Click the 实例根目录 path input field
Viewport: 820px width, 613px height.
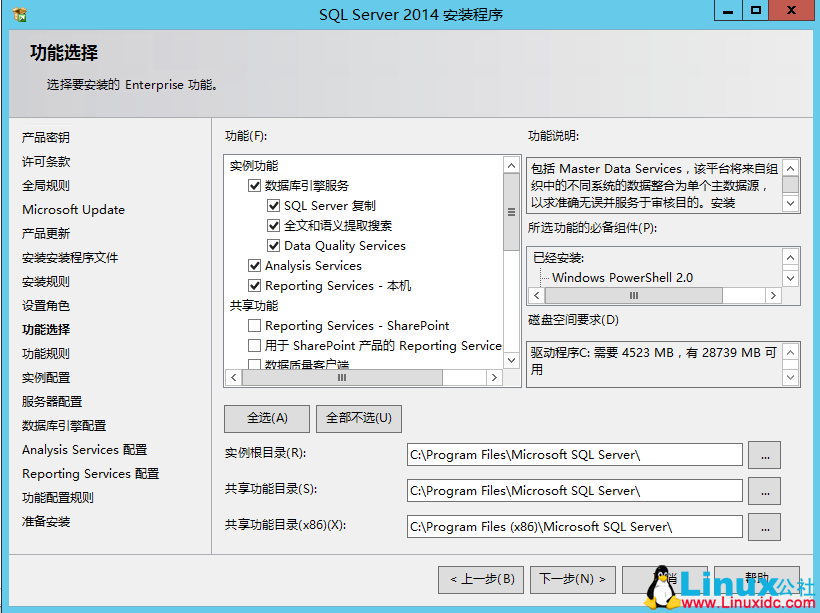tap(575, 455)
